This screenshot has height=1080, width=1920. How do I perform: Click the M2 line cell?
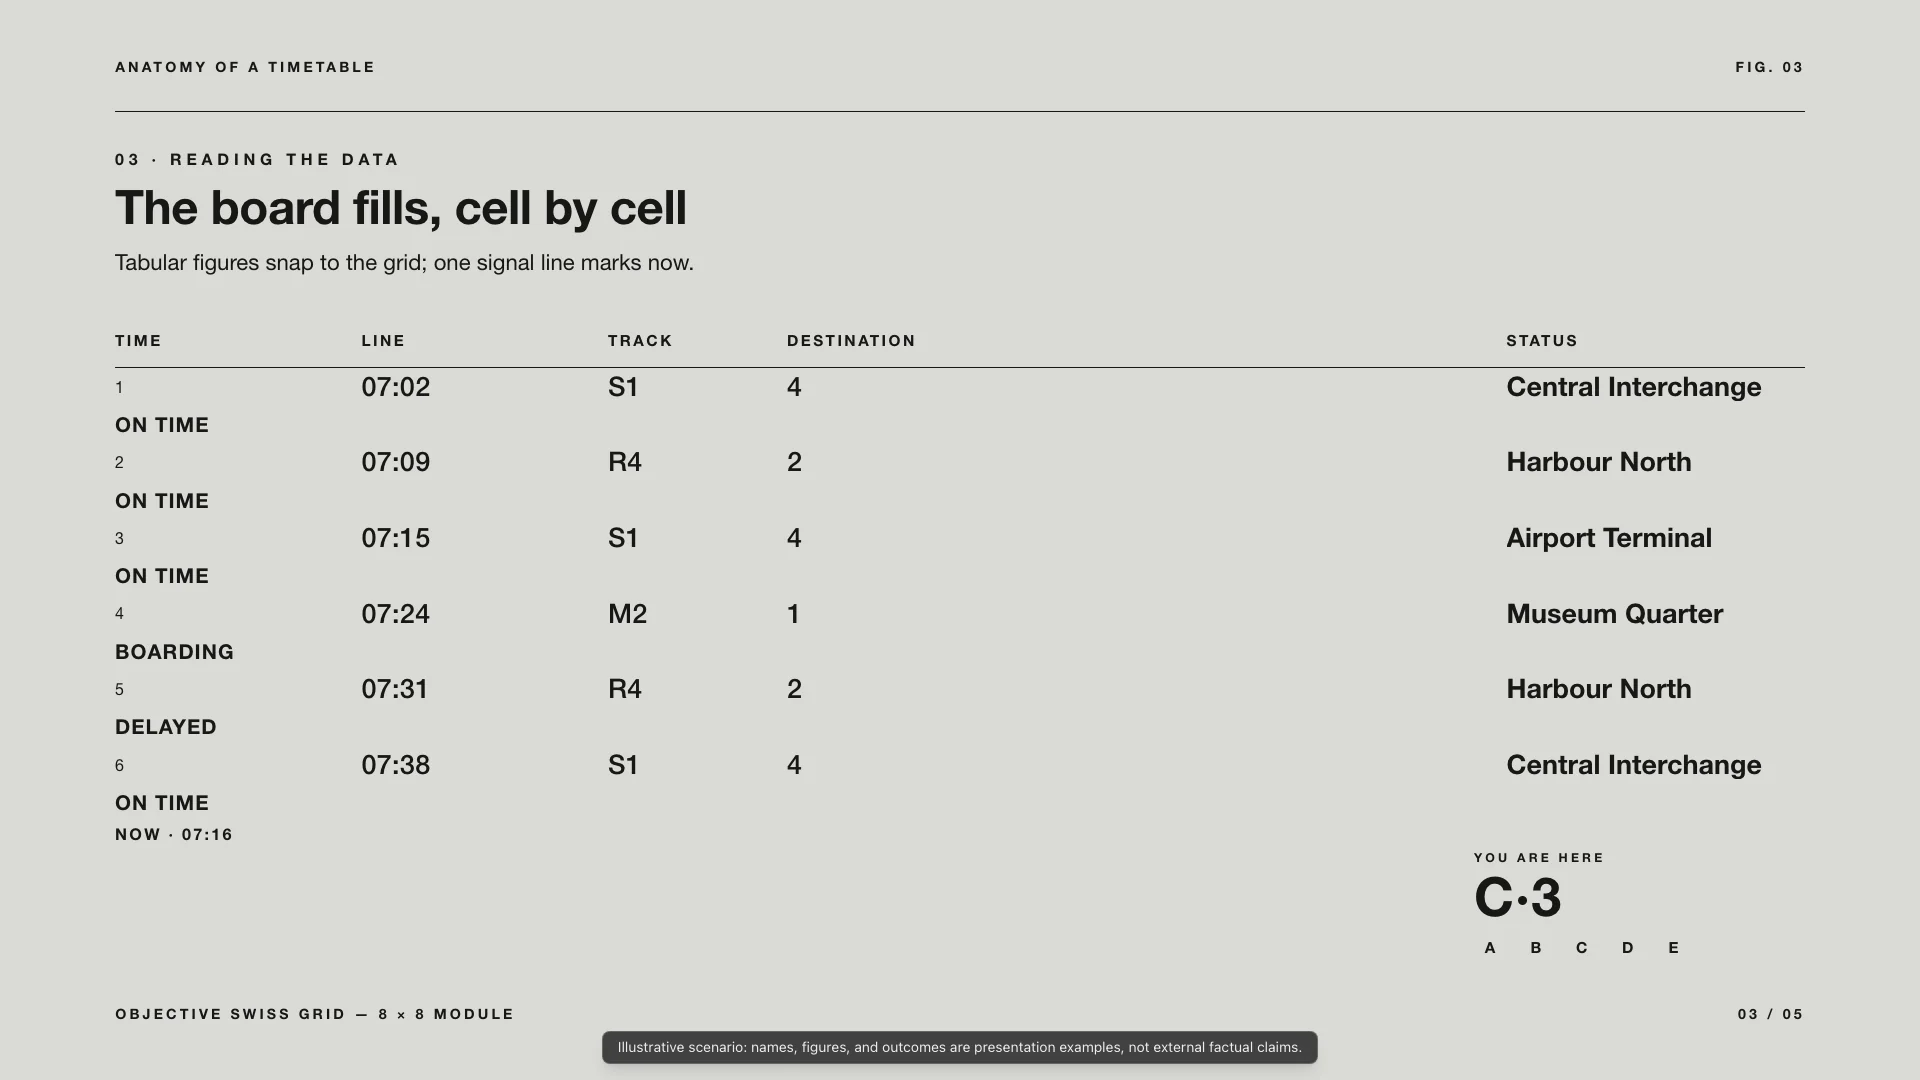coord(628,614)
